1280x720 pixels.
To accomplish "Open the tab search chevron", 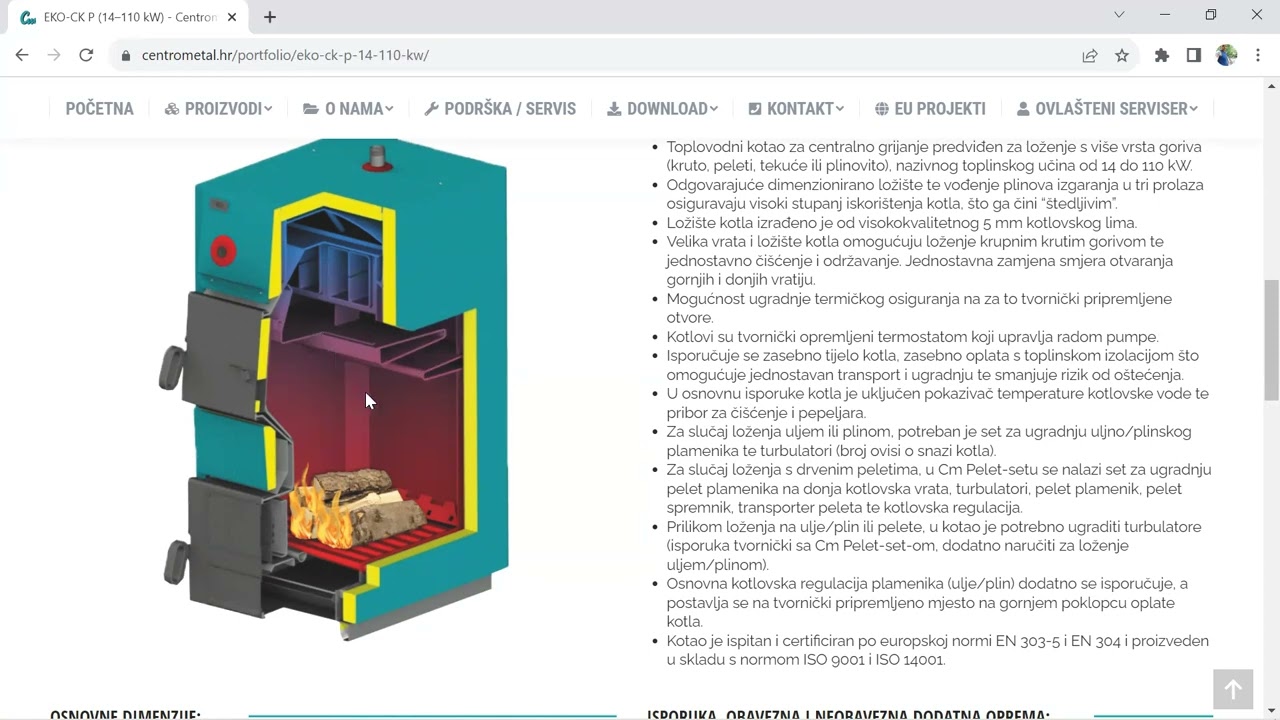I will [x=1119, y=15].
